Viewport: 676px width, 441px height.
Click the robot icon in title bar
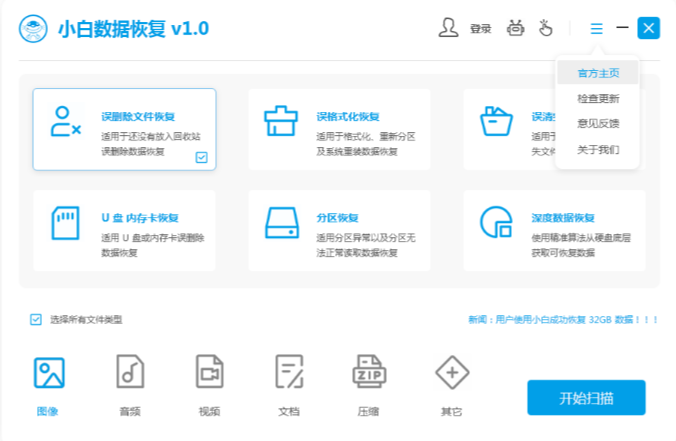[517, 28]
